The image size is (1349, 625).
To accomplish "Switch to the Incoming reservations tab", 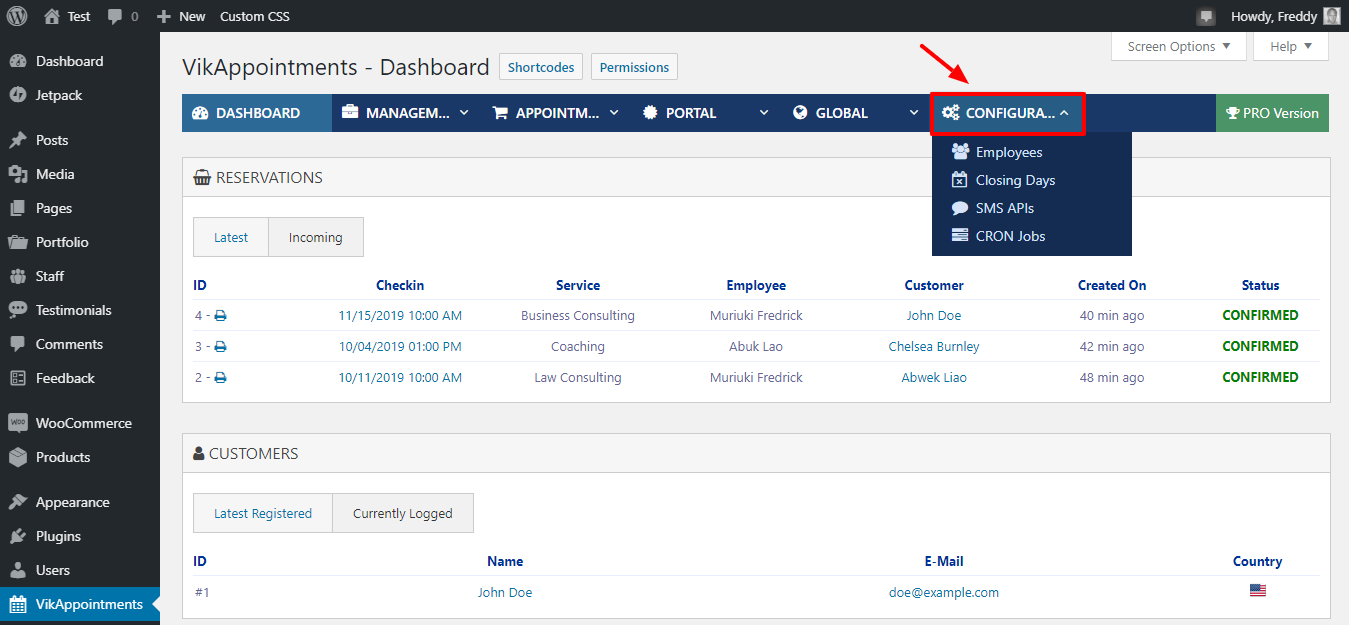I will tap(315, 237).
